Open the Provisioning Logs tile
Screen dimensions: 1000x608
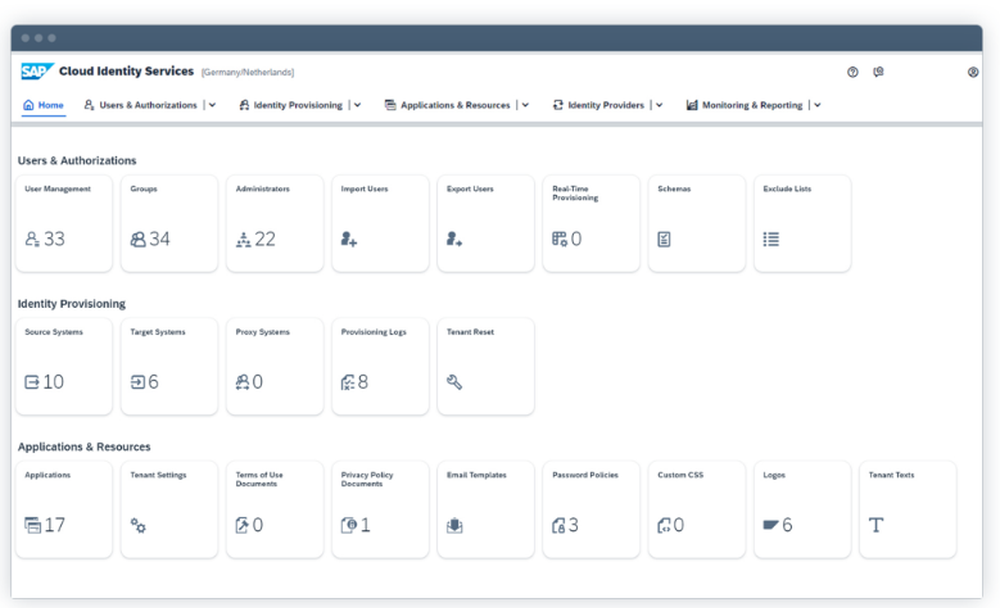coord(348,381)
